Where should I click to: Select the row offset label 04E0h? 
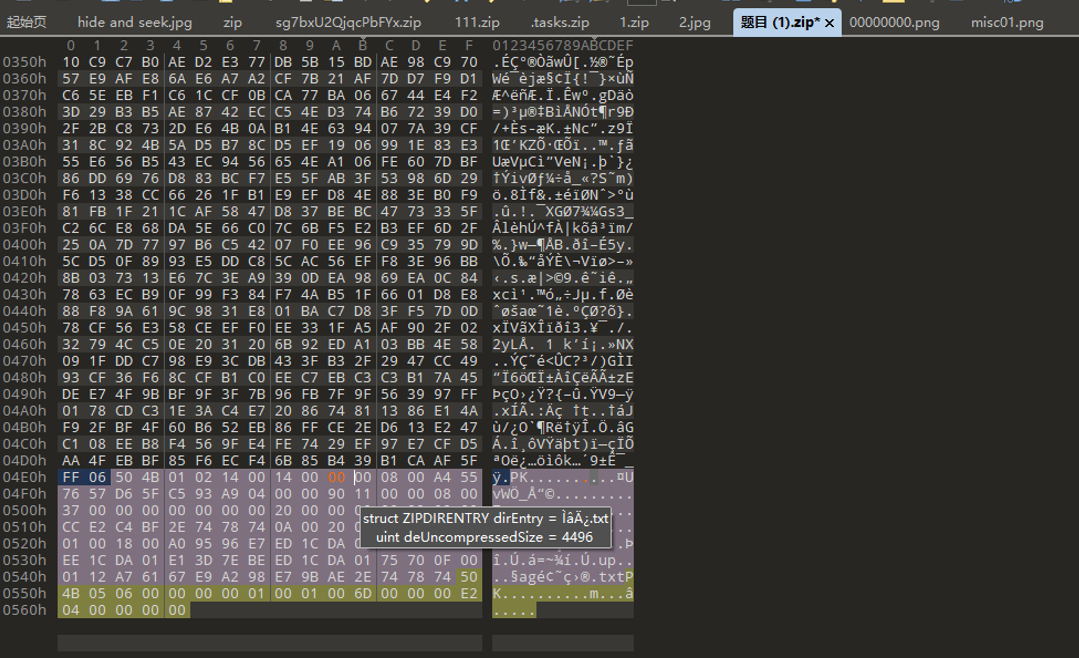[25, 477]
